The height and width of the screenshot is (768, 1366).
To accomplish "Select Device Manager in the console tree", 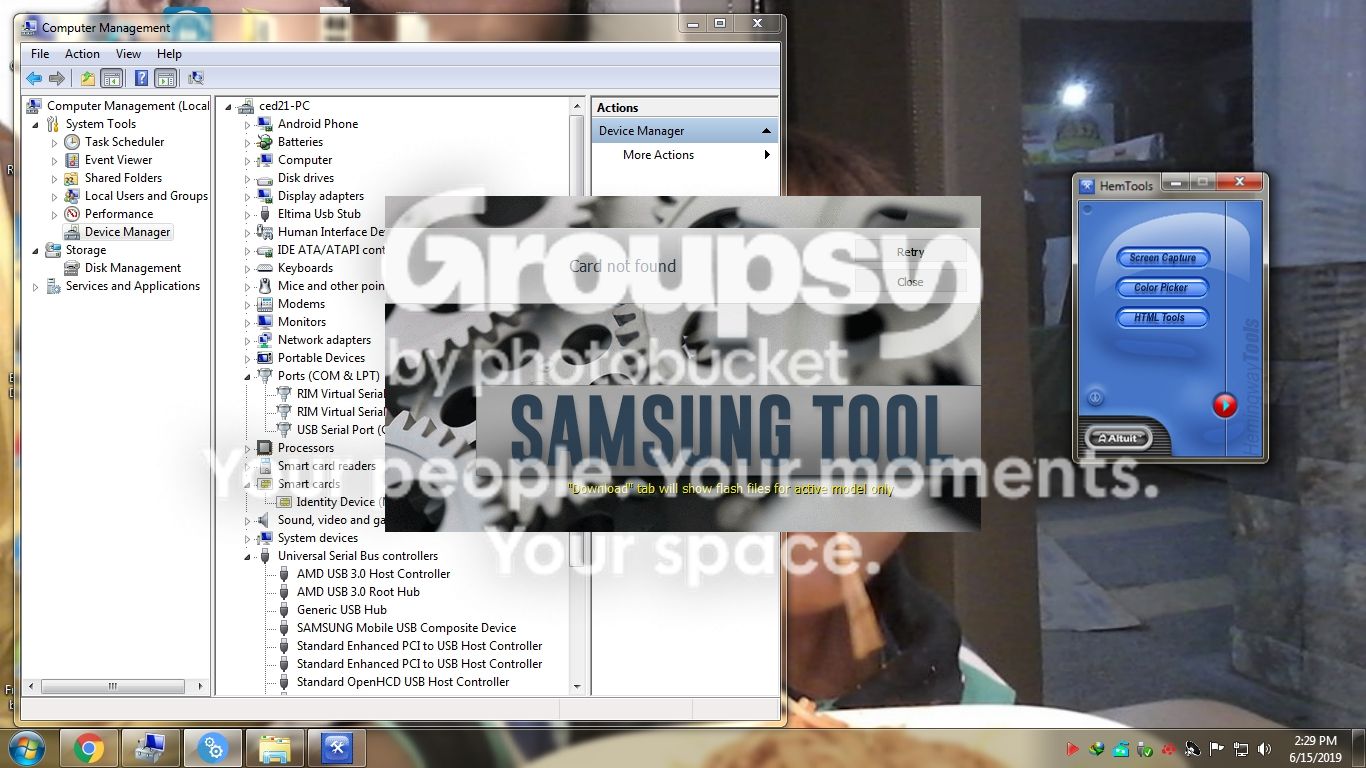I will [x=128, y=232].
